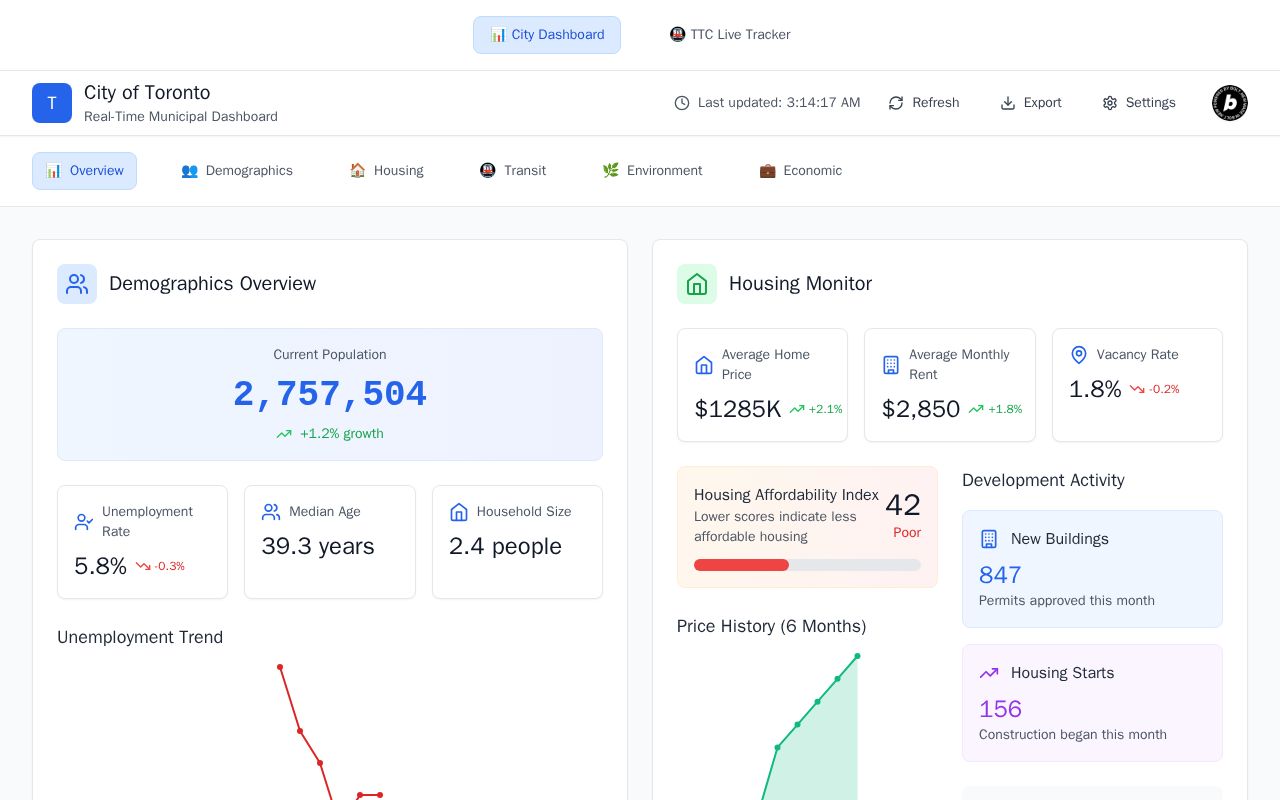Click the green growth arrow under population
The image size is (1280, 800).
click(284, 434)
